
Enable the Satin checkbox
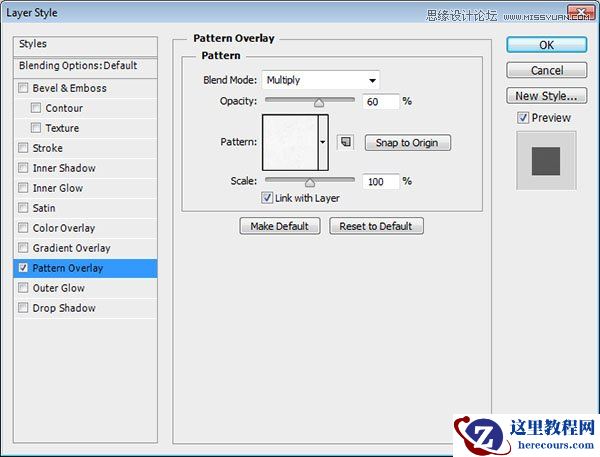23,208
